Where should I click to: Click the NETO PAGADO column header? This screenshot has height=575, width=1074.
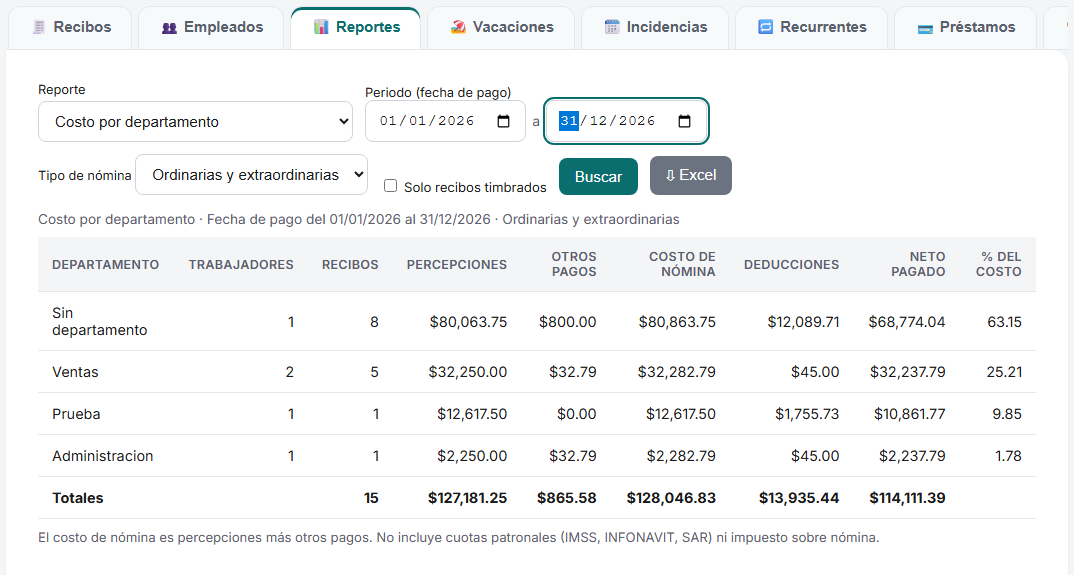[x=918, y=264]
